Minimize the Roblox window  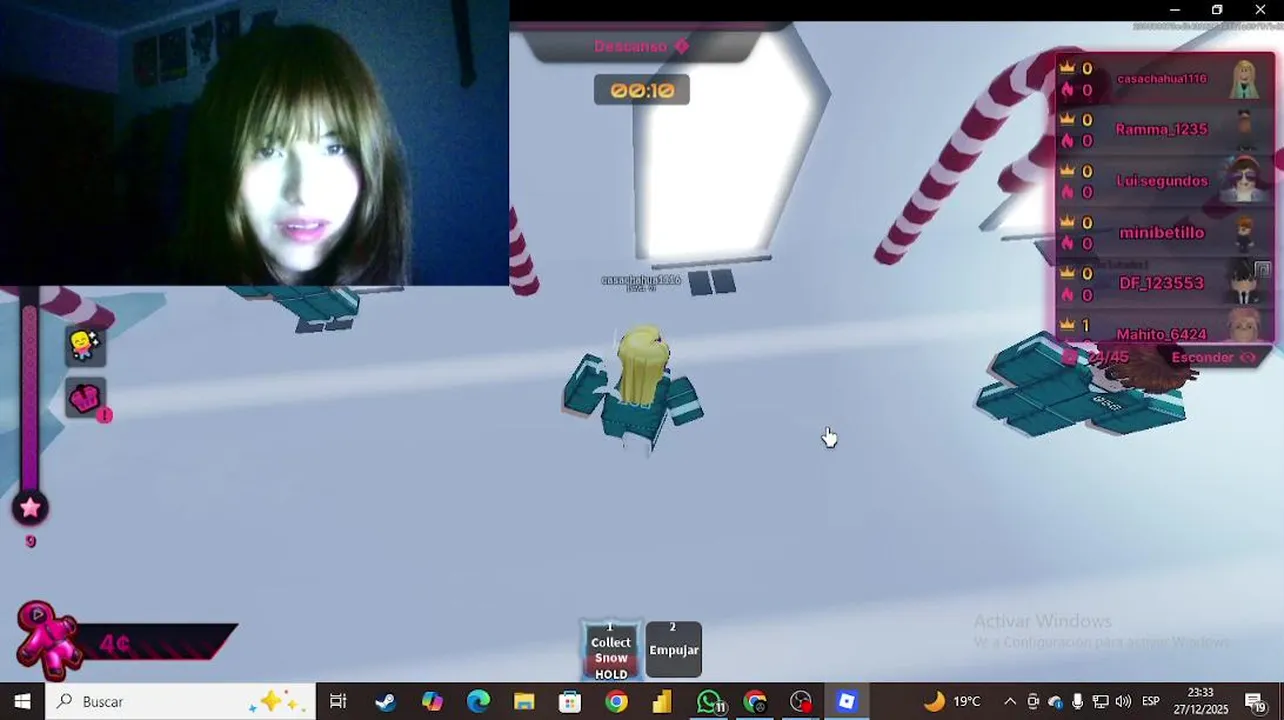1175,10
